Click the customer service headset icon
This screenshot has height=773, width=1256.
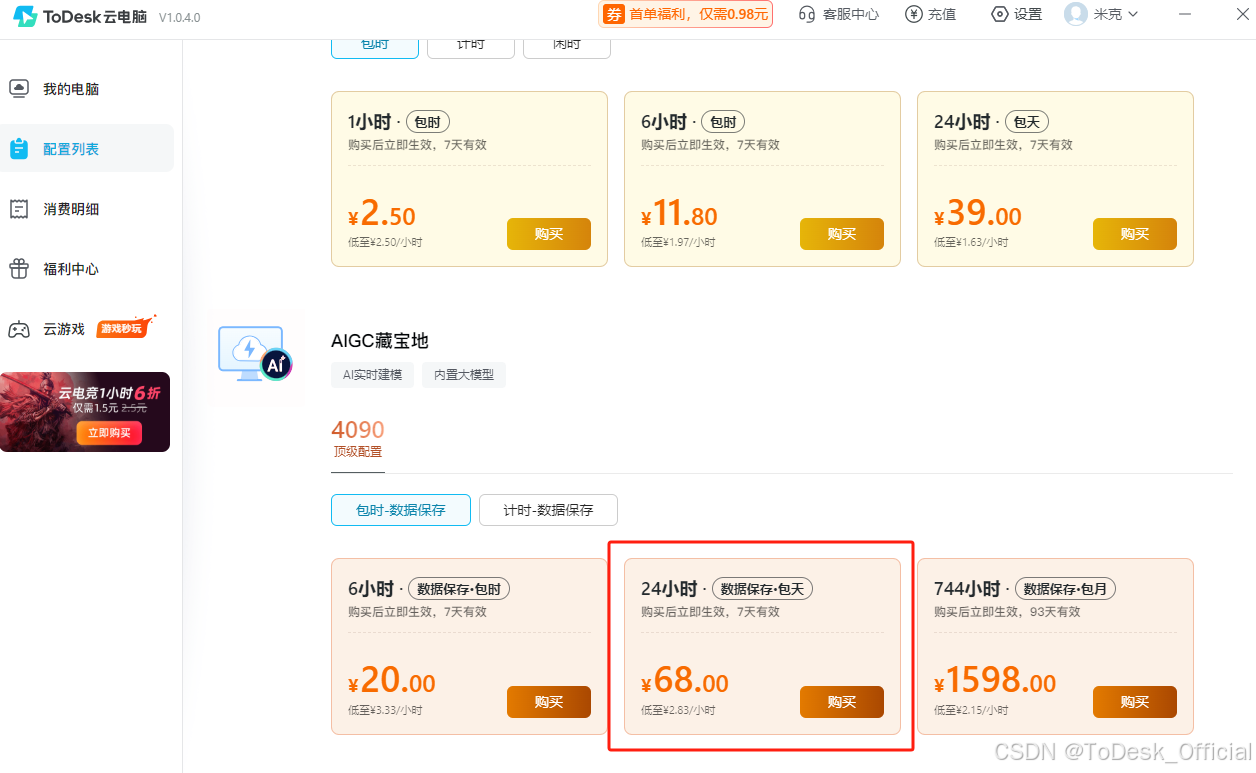[807, 14]
